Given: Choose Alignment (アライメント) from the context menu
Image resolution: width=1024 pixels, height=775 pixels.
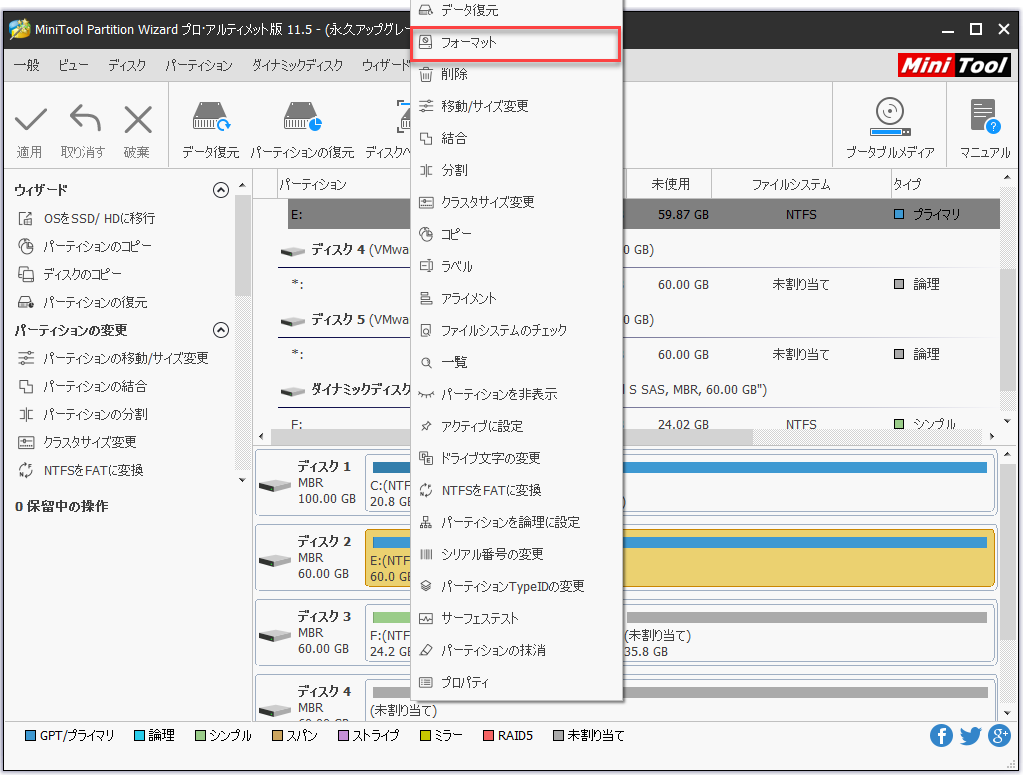Looking at the screenshot, I should (x=516, y=298).
